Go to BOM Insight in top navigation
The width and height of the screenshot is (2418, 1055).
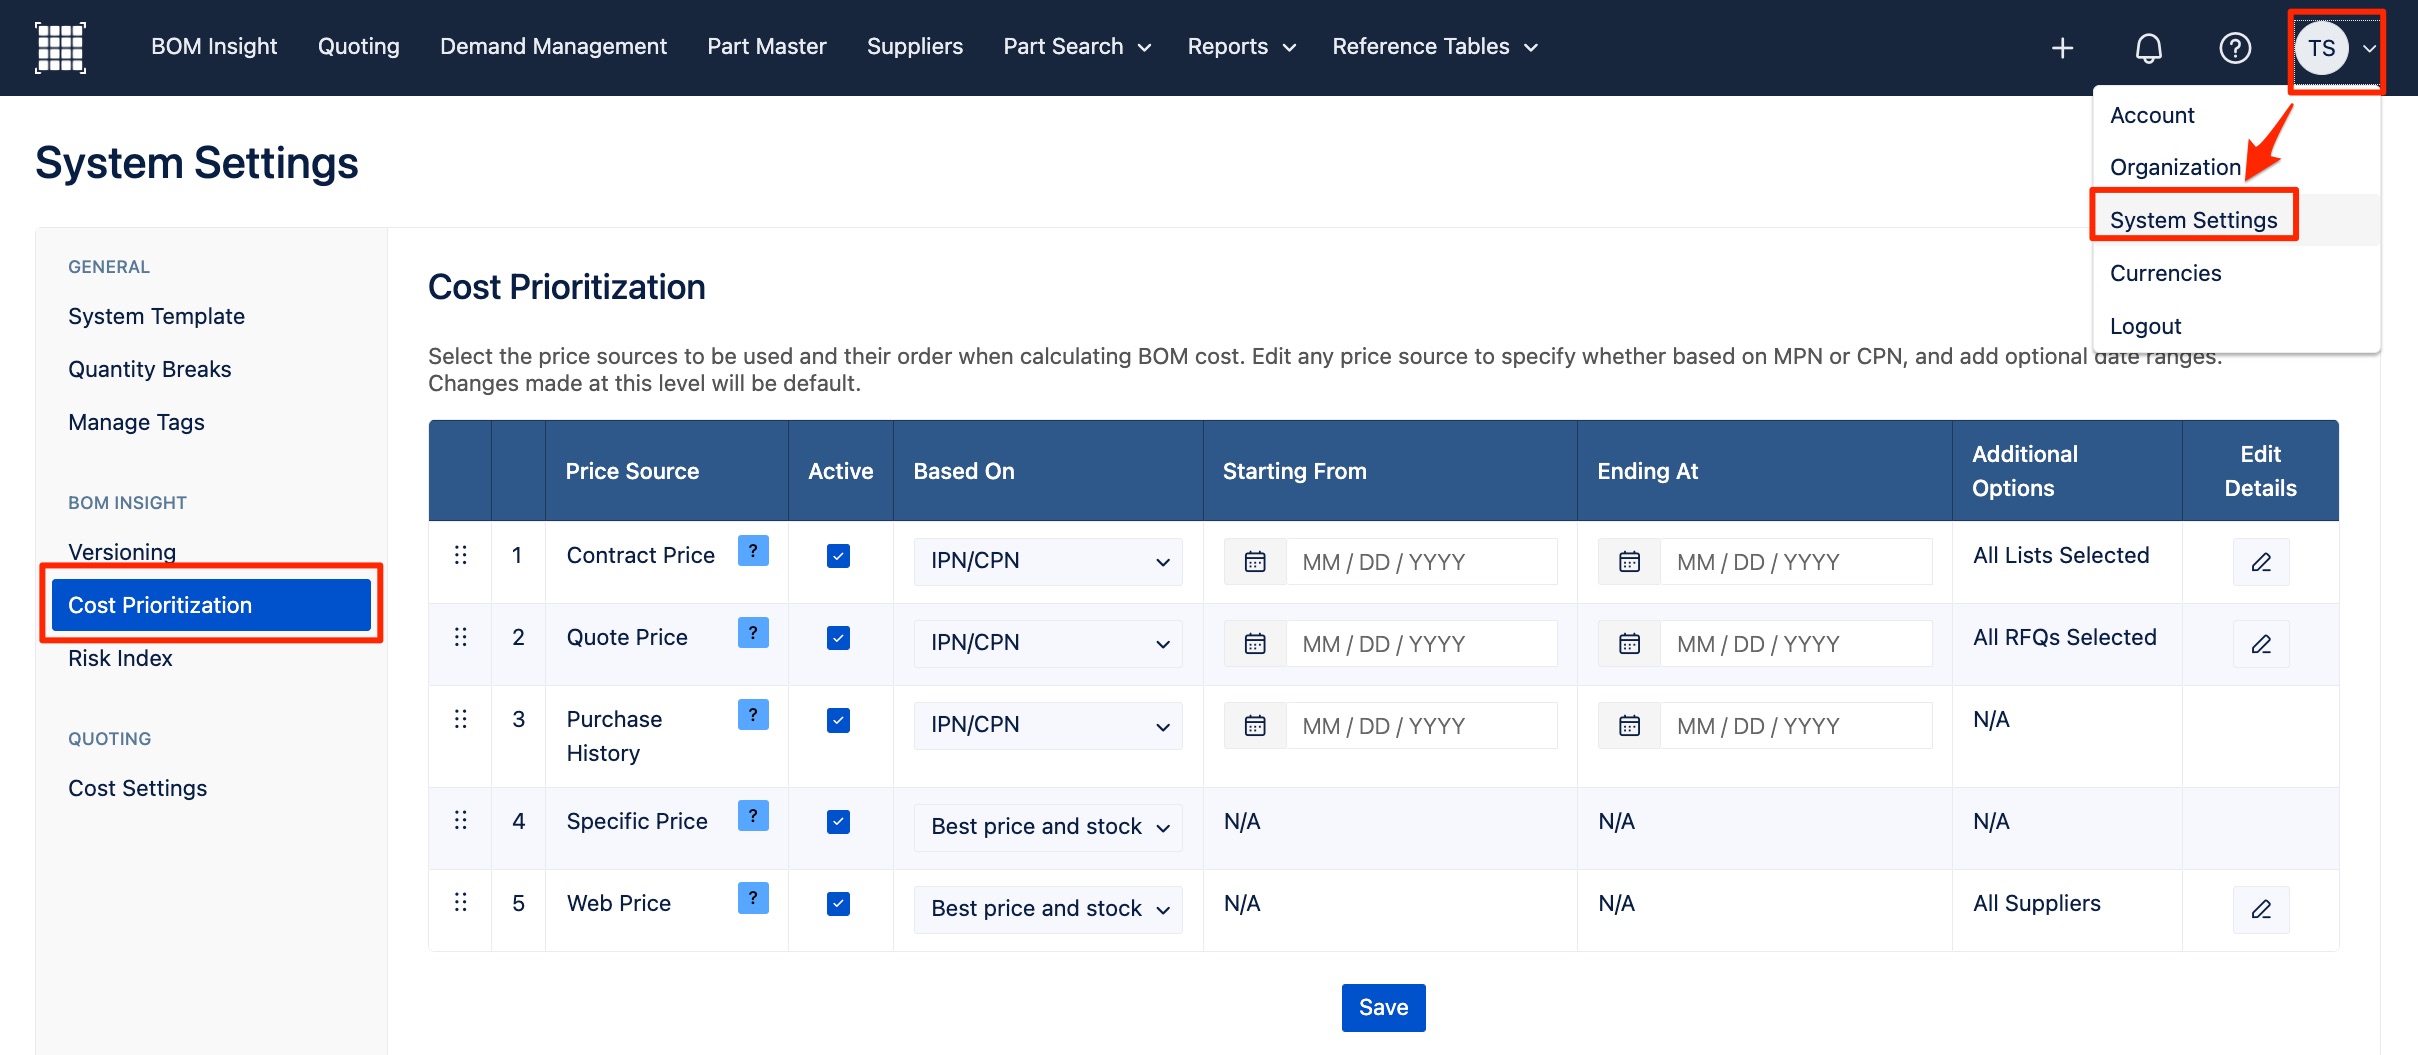click(214, 47)
